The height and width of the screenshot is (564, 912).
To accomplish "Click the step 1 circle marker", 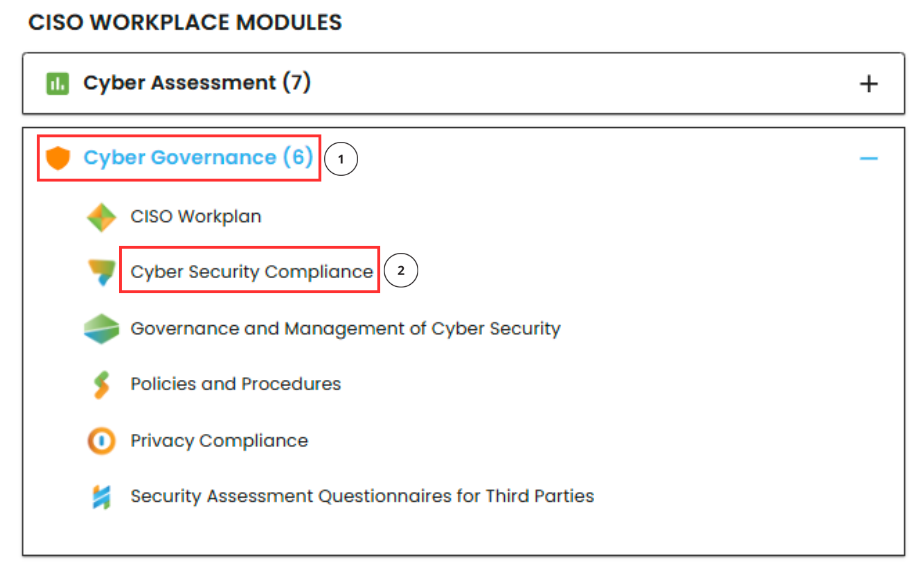I will click(x=342, y=159).
